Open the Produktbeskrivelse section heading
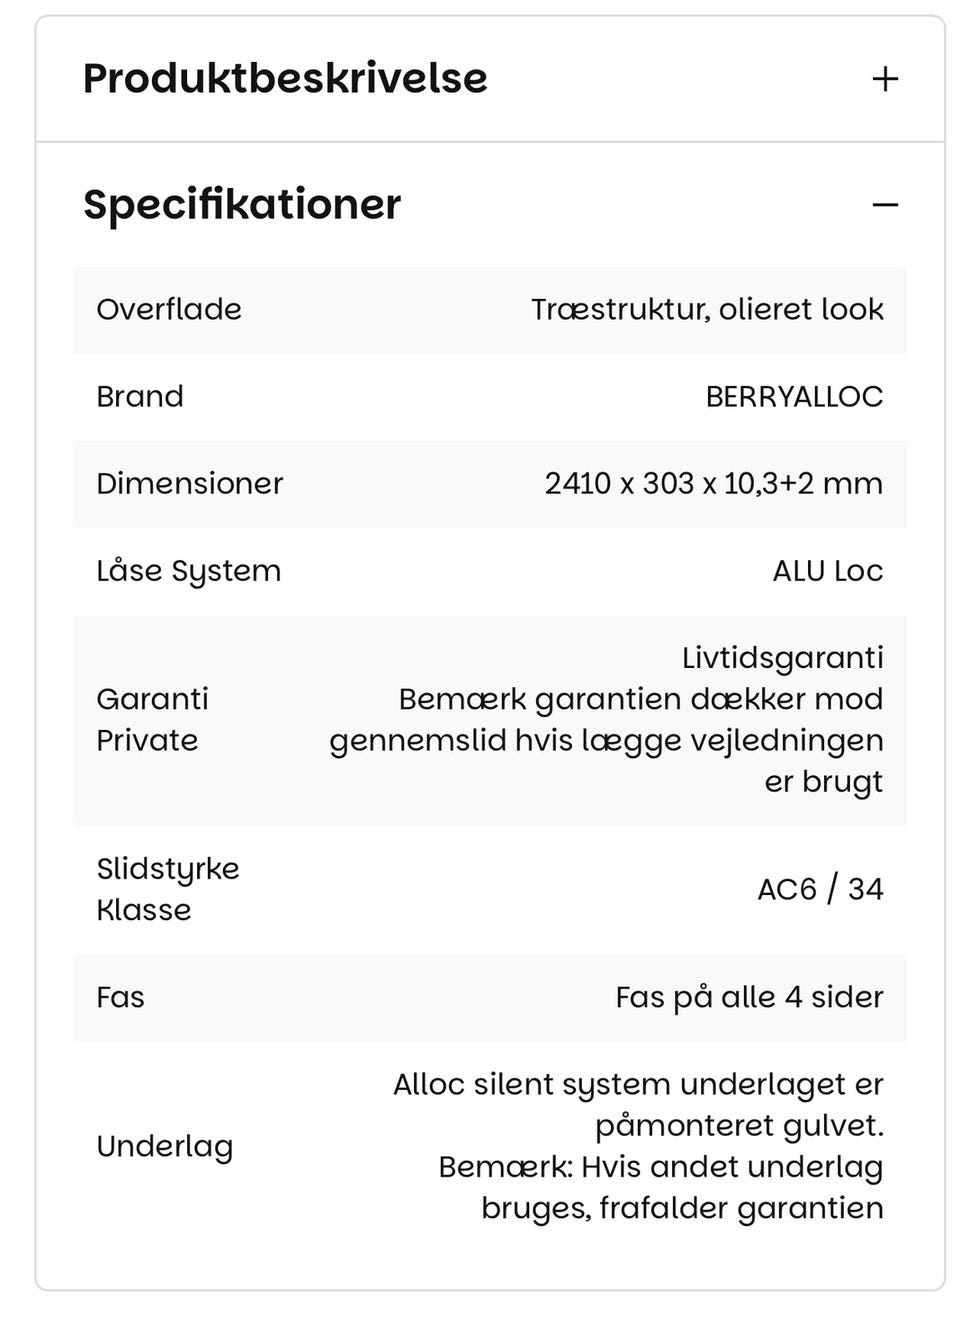The image size is (960, 1336). pos(285,78)
